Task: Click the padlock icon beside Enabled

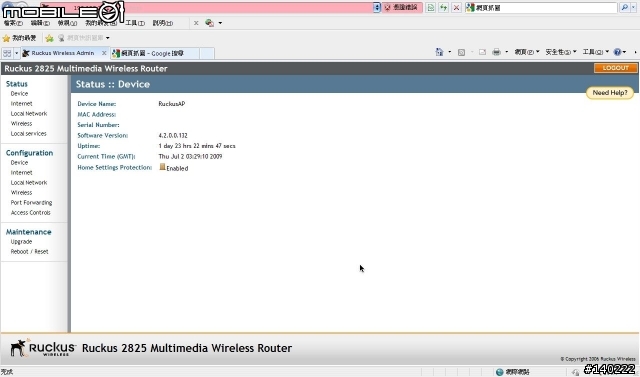Action: (x=162, y=167)
